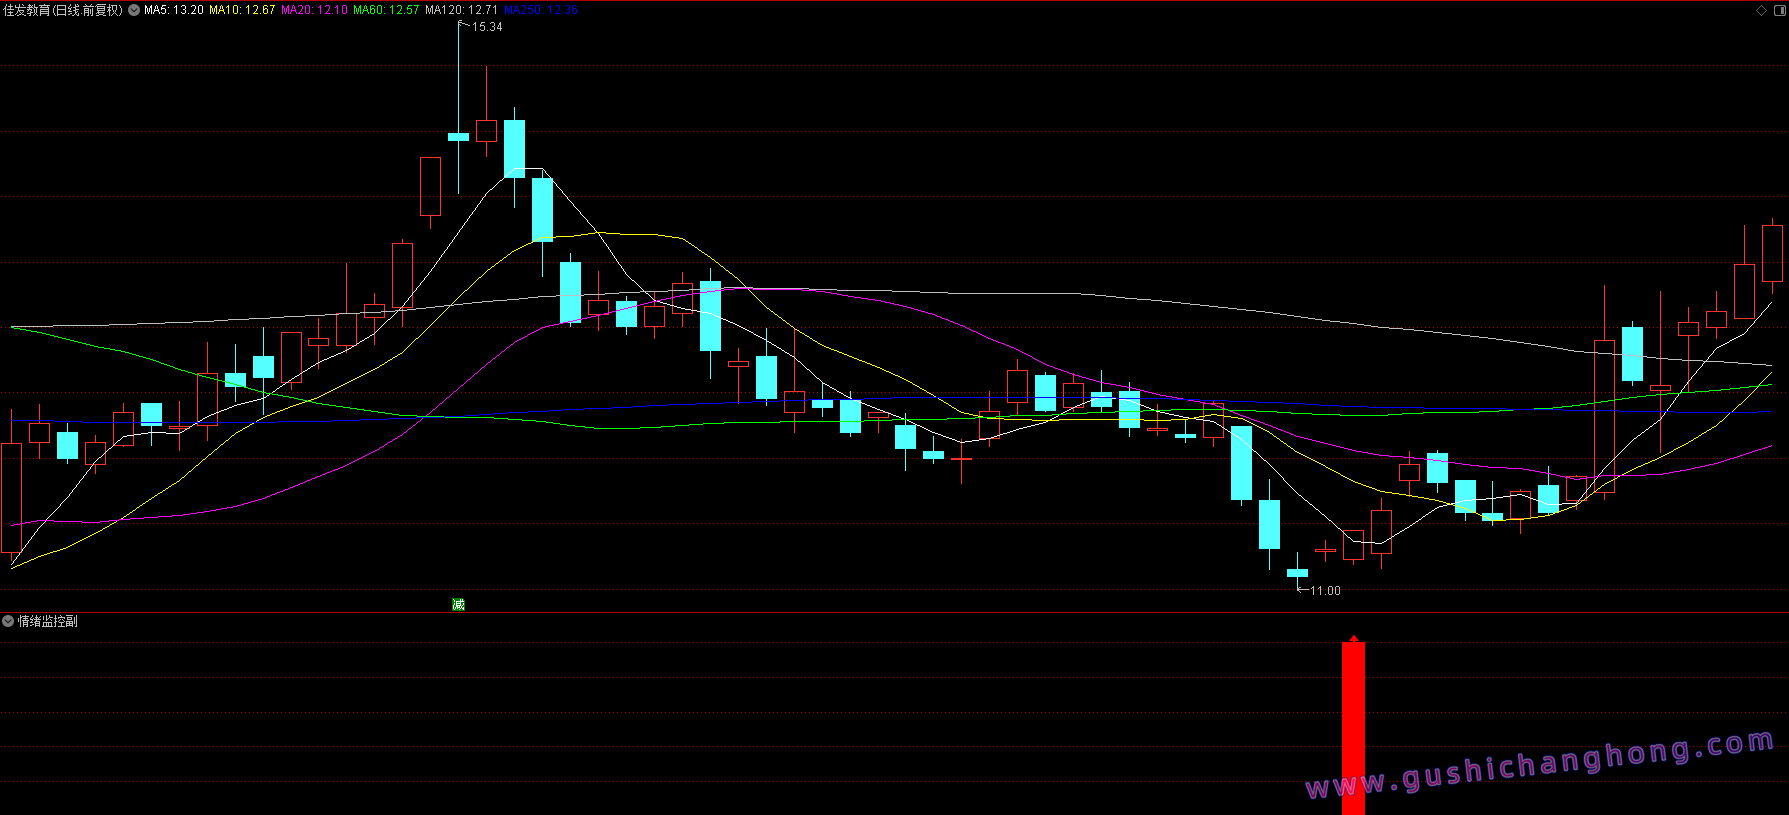This screenshot has height=815, width=1789.
Task: Select the MA5: 13.20 indicator label
Action: tap(174, 10)
